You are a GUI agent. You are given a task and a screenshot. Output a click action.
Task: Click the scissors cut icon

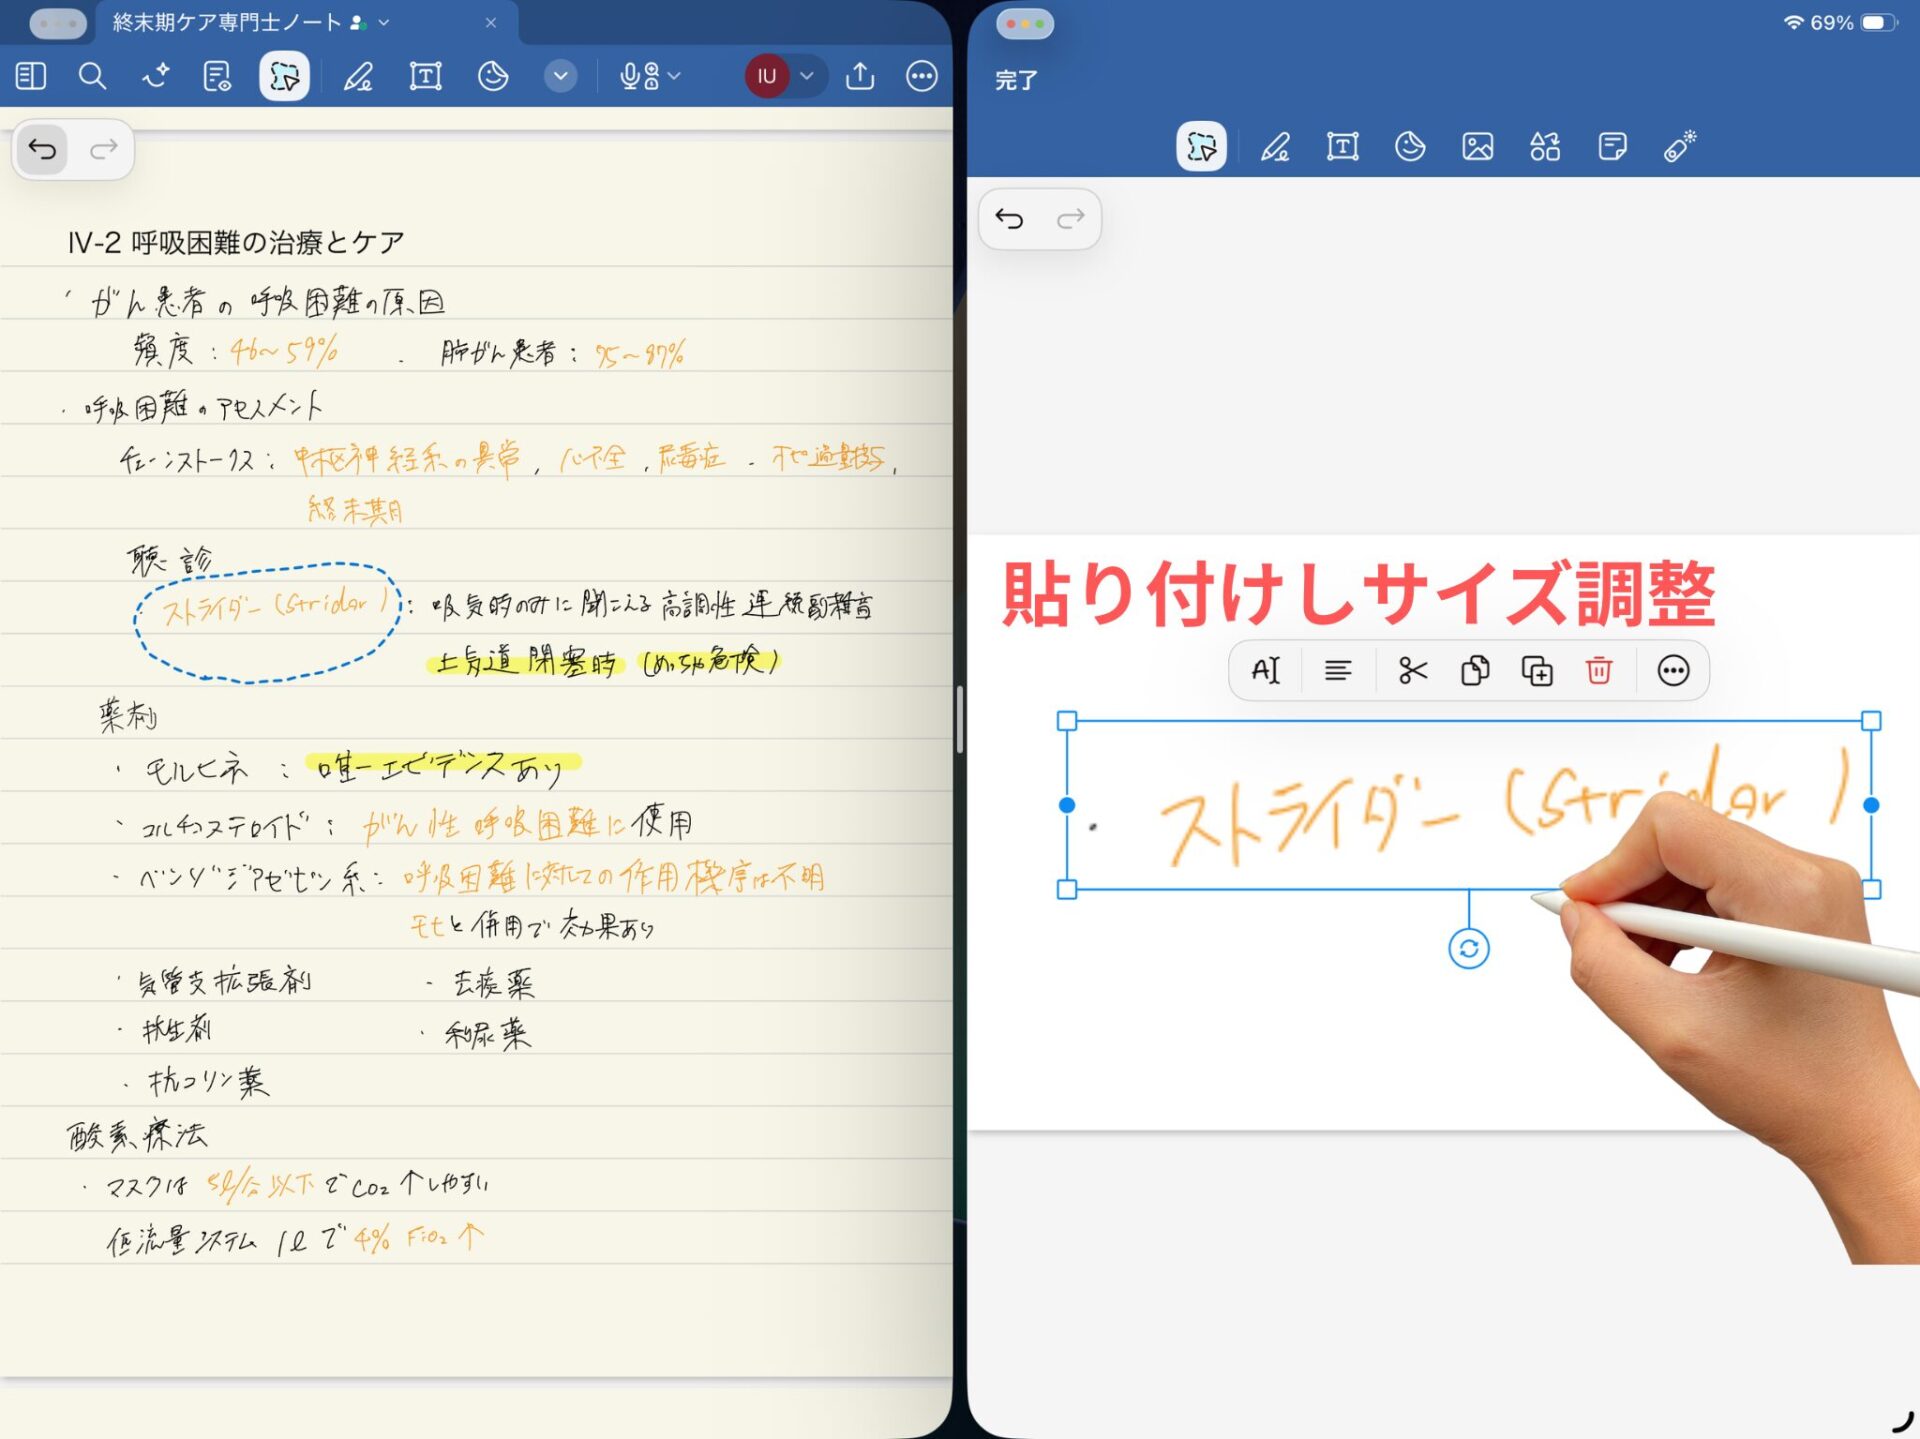[1412, 670]
